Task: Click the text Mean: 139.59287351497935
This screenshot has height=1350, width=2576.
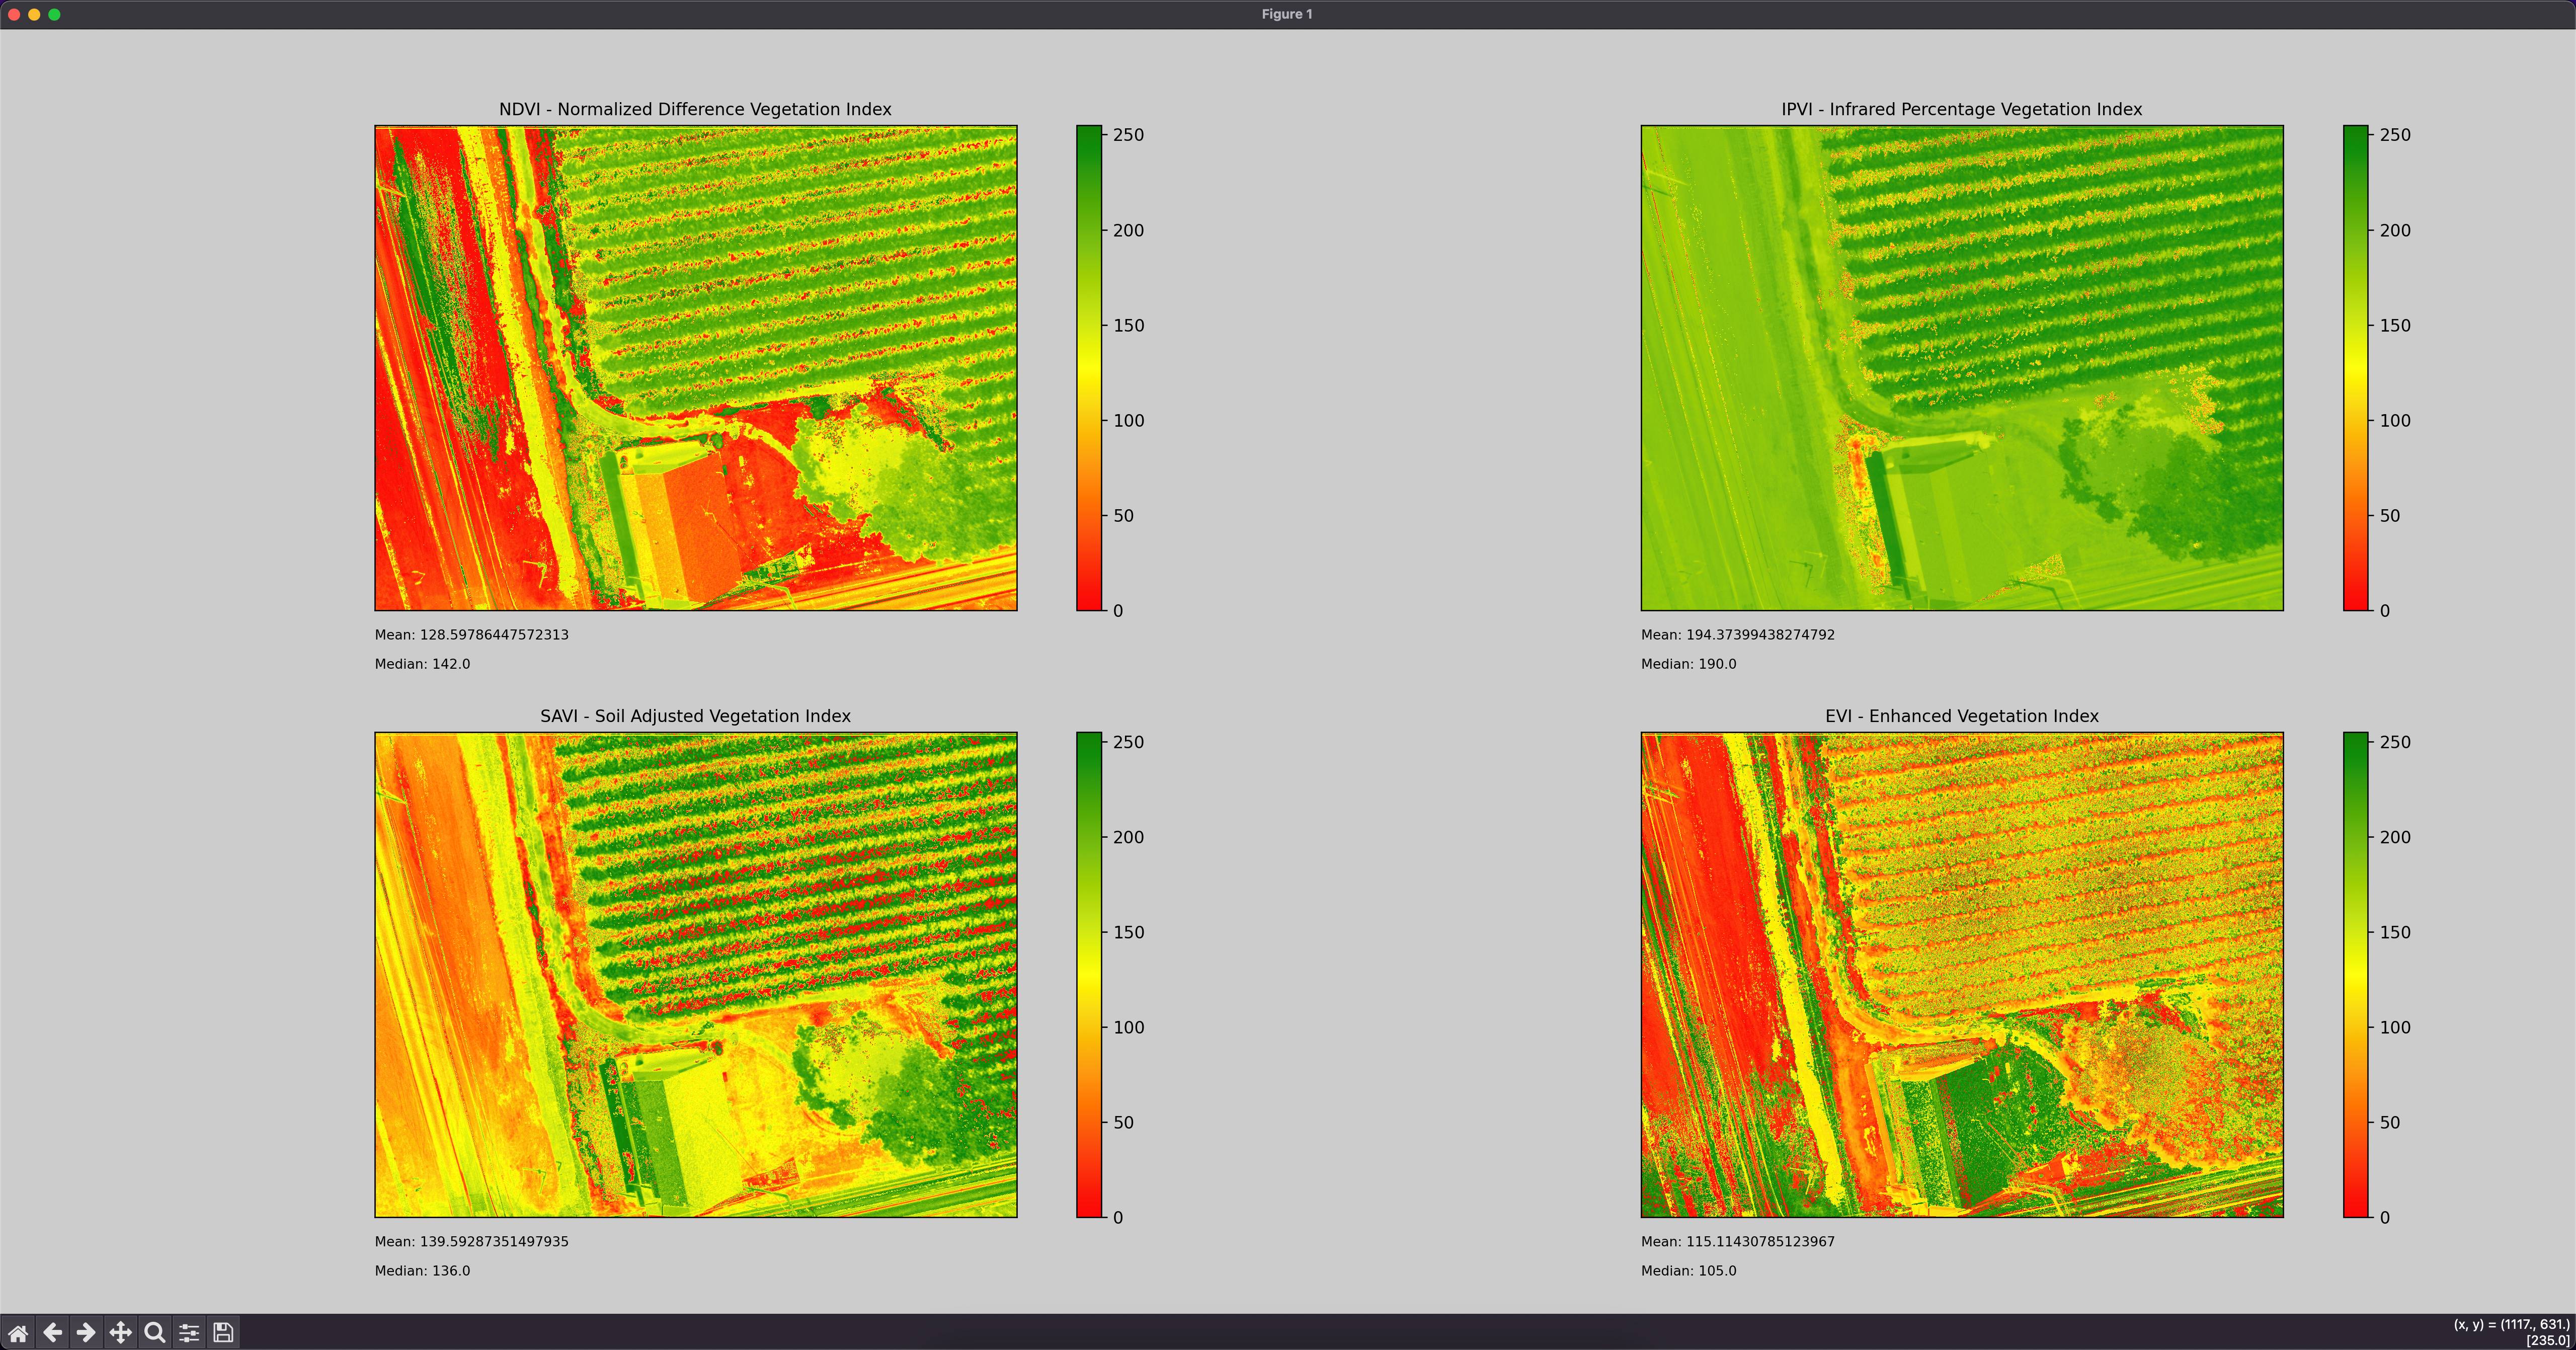Action: pos(471,1242)
